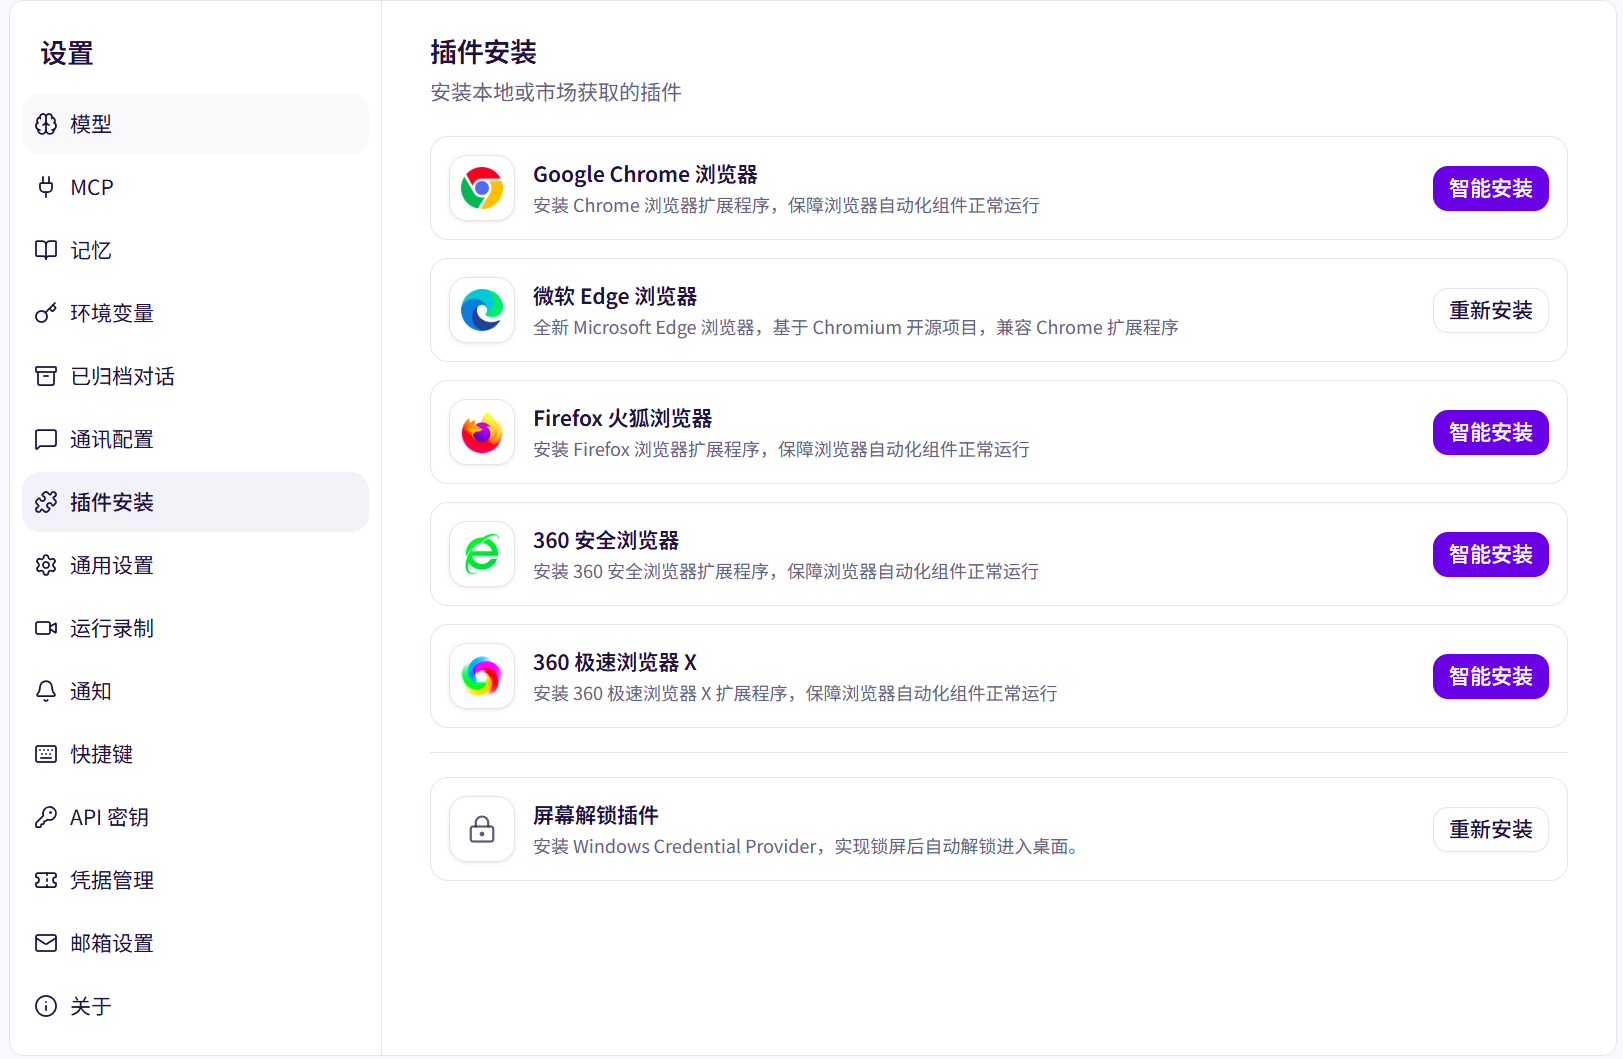Open 邮箱设置 page
The width and height of the screenshot is (1623, 1059).
(x=196, y=943)
